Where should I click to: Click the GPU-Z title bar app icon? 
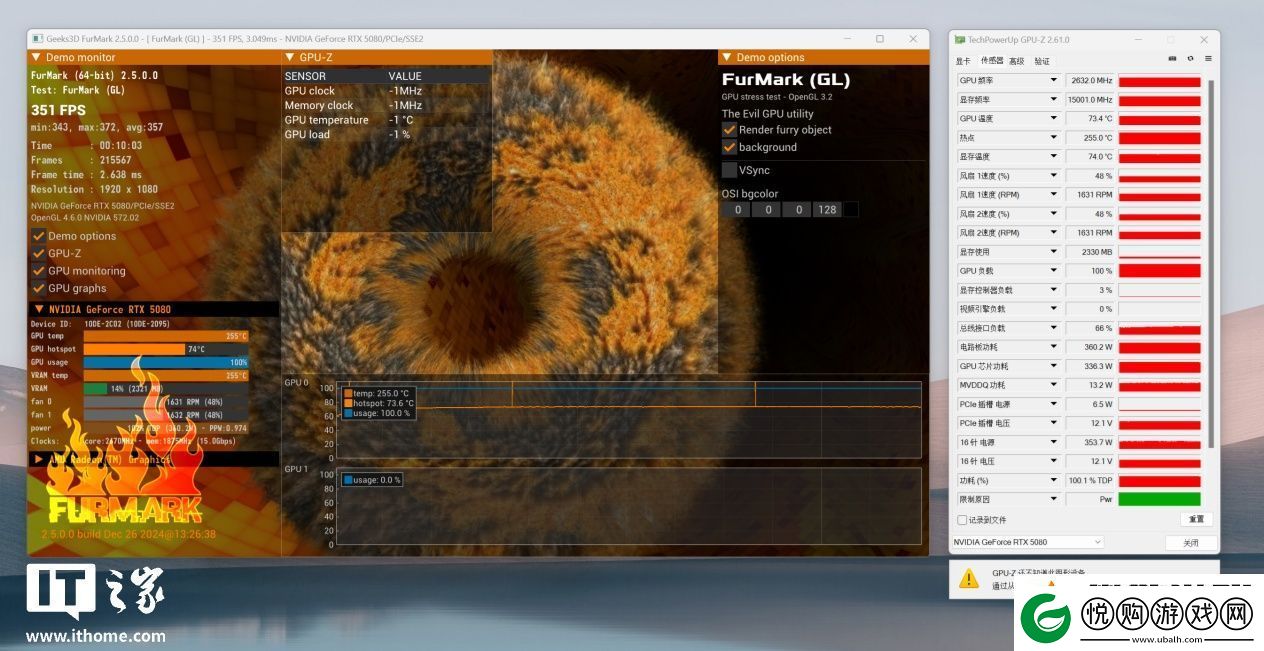coord(960,40)
